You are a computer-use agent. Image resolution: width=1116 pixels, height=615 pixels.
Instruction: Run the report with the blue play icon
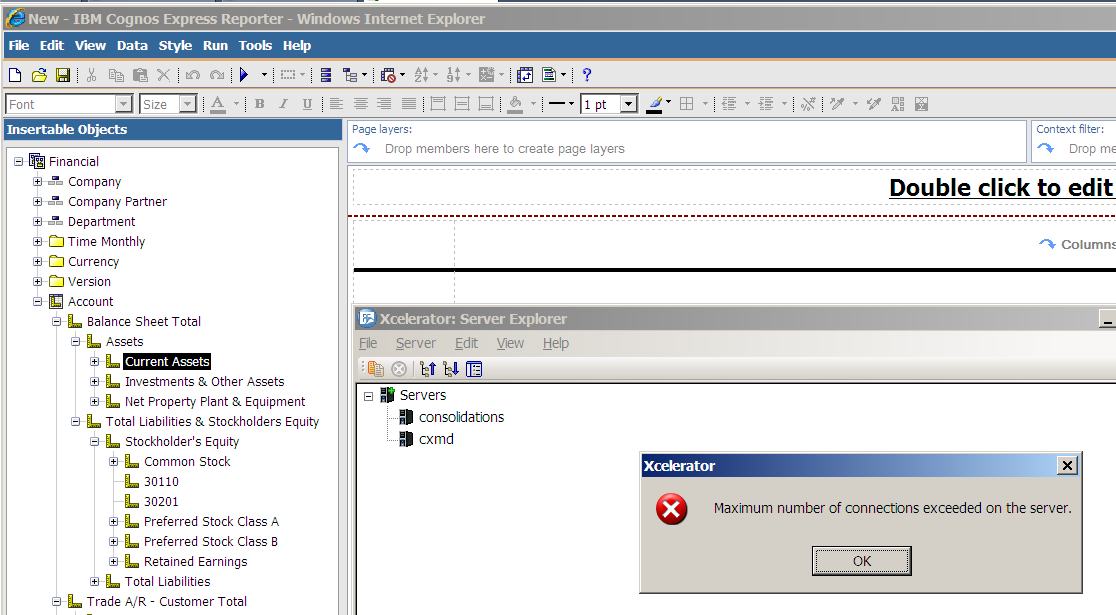[244, 75]
